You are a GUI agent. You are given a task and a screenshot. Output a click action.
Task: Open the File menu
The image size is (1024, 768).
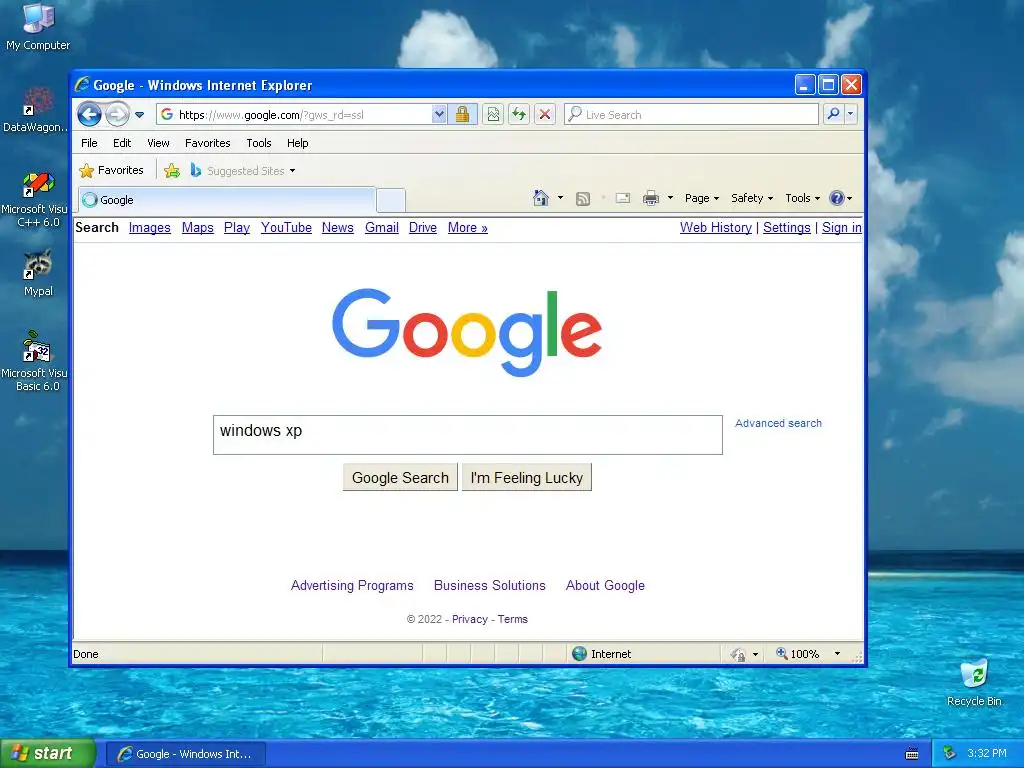pos(89,143)
